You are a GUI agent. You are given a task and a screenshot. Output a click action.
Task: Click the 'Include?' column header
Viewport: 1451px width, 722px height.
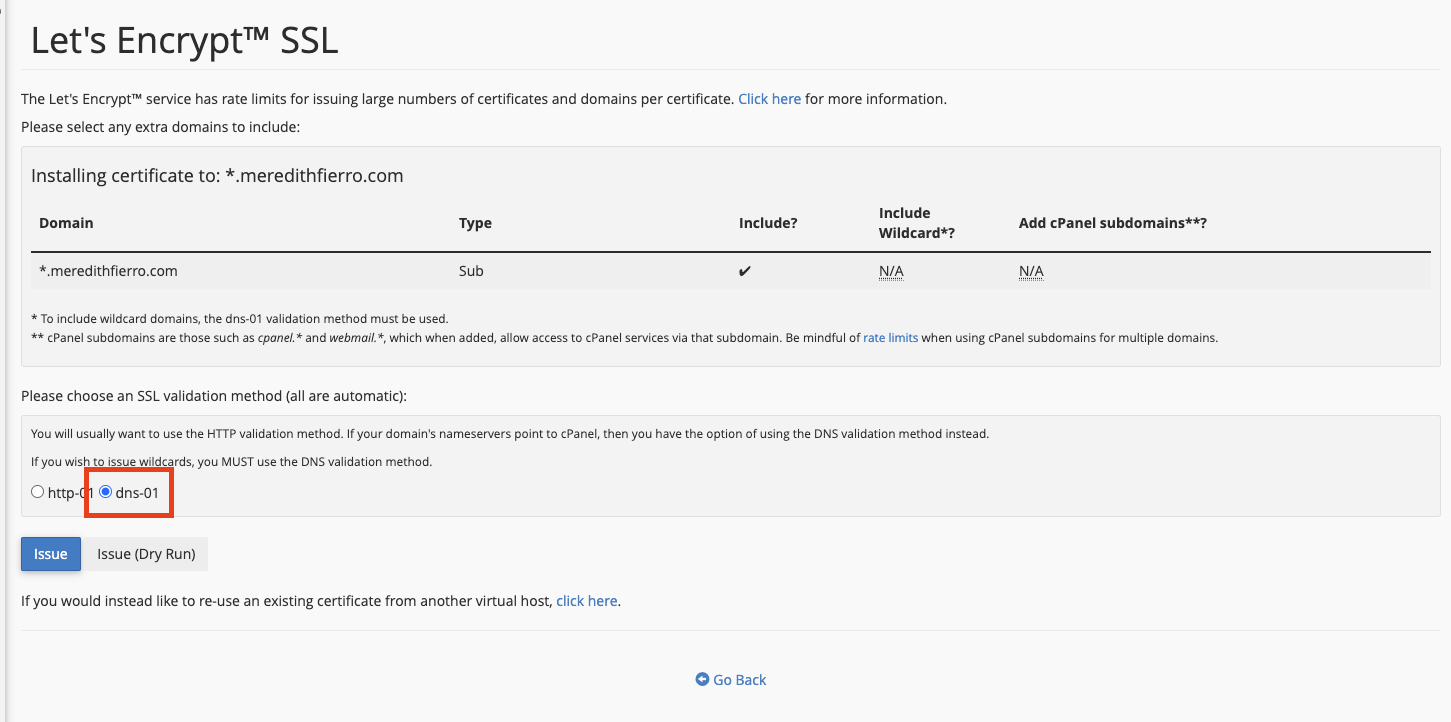tap(768, 223)
